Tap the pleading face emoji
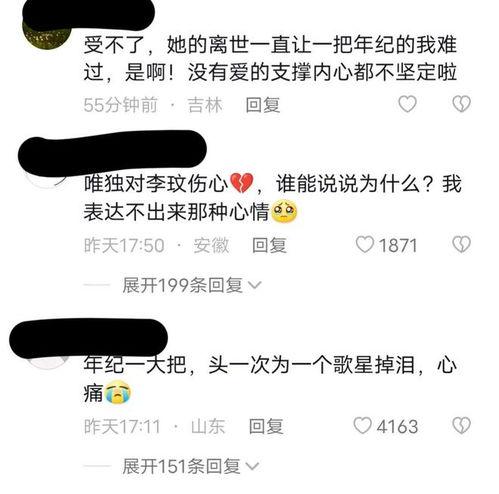The width and height of the screenshot is (499, 494). click(x=284, y=211)
